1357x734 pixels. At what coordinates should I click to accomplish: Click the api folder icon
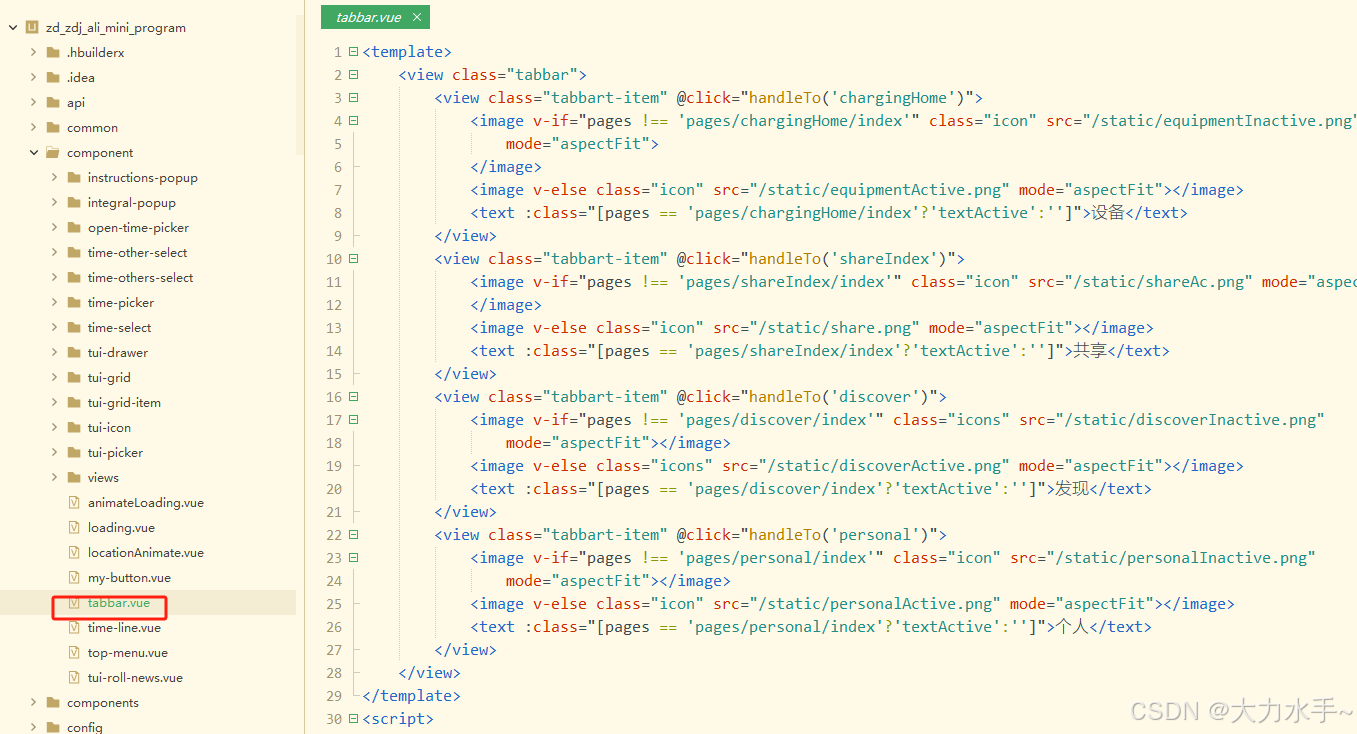pos(53,102)
